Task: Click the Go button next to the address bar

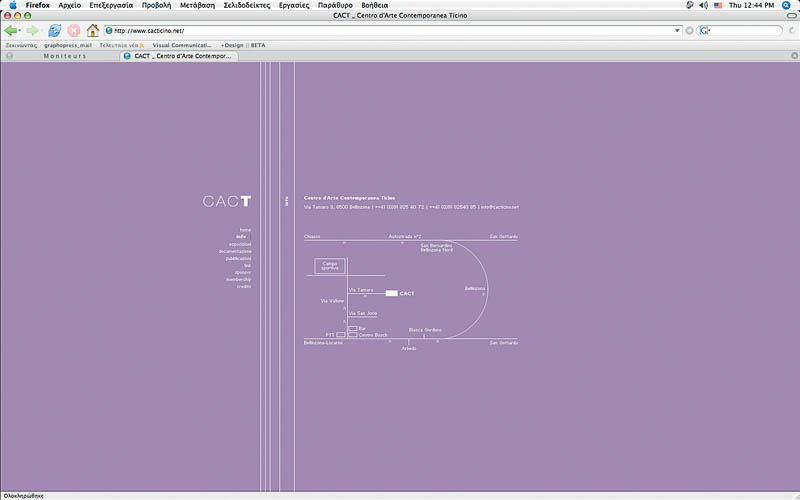Action: tap(689, 31)
